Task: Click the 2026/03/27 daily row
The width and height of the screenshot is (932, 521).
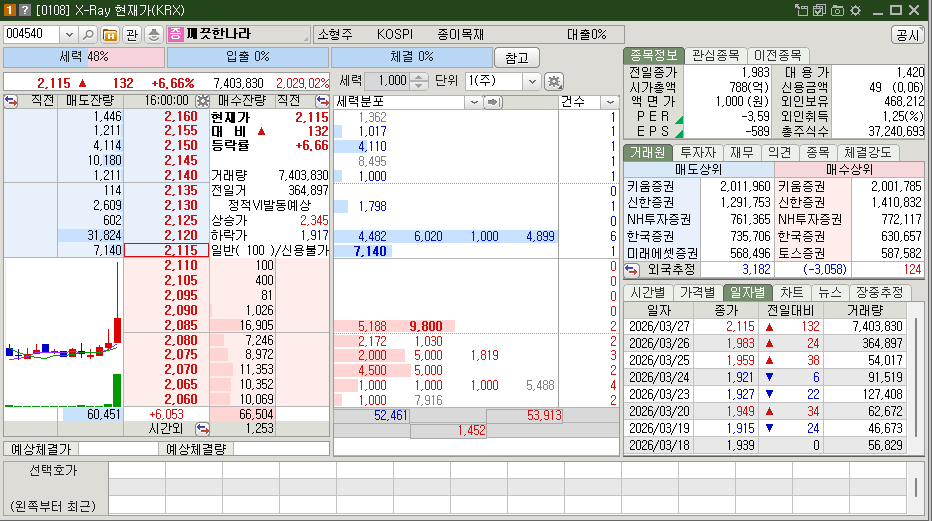Action: tap(766, 327)
